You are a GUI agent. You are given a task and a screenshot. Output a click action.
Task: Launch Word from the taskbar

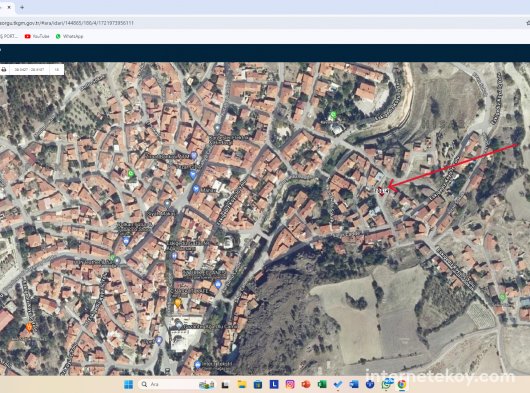[354, 384]
